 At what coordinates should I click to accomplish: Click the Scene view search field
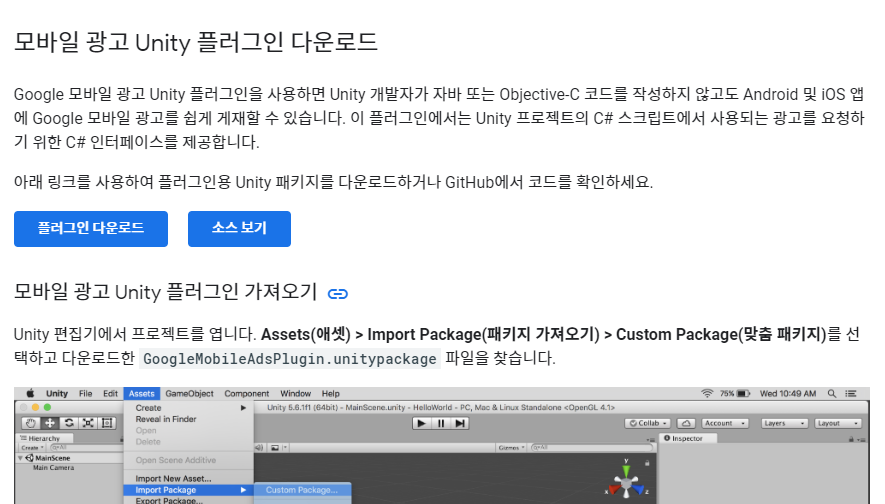[592, 448]
